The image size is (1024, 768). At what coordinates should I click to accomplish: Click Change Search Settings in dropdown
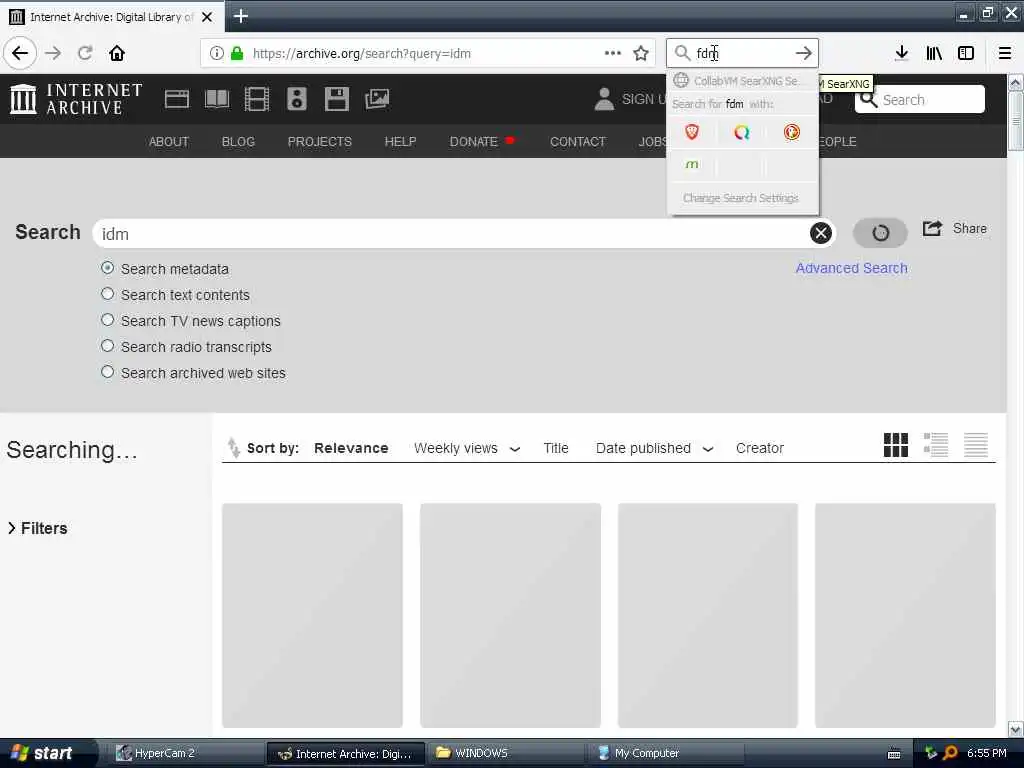[x=742, y=198]
